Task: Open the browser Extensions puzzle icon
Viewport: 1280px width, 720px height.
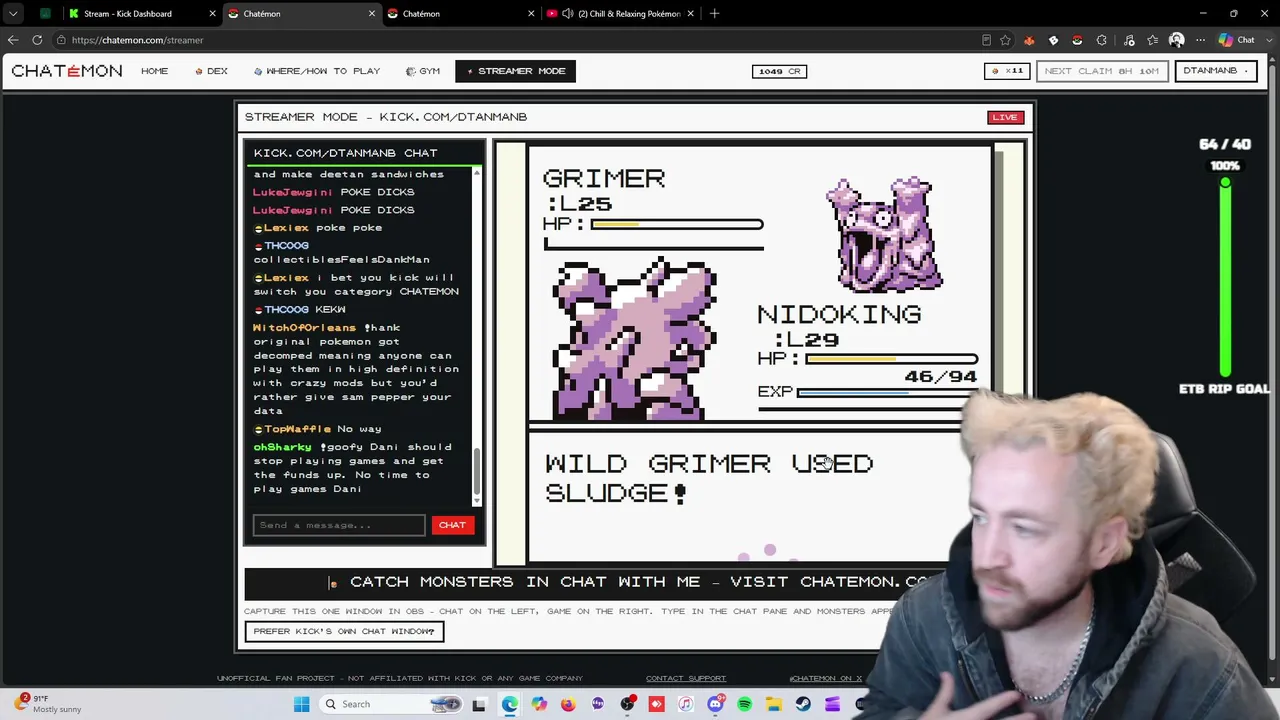Action: point(1101,40)
